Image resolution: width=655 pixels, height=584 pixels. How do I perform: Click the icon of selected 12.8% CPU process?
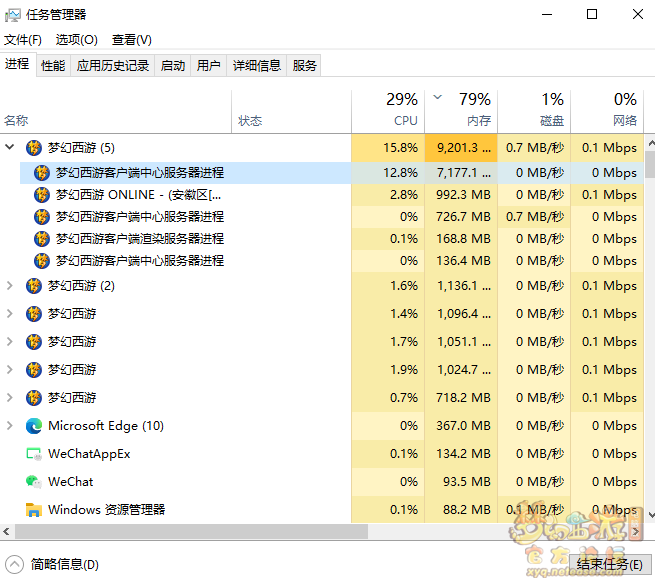click(x=42, y=173)
